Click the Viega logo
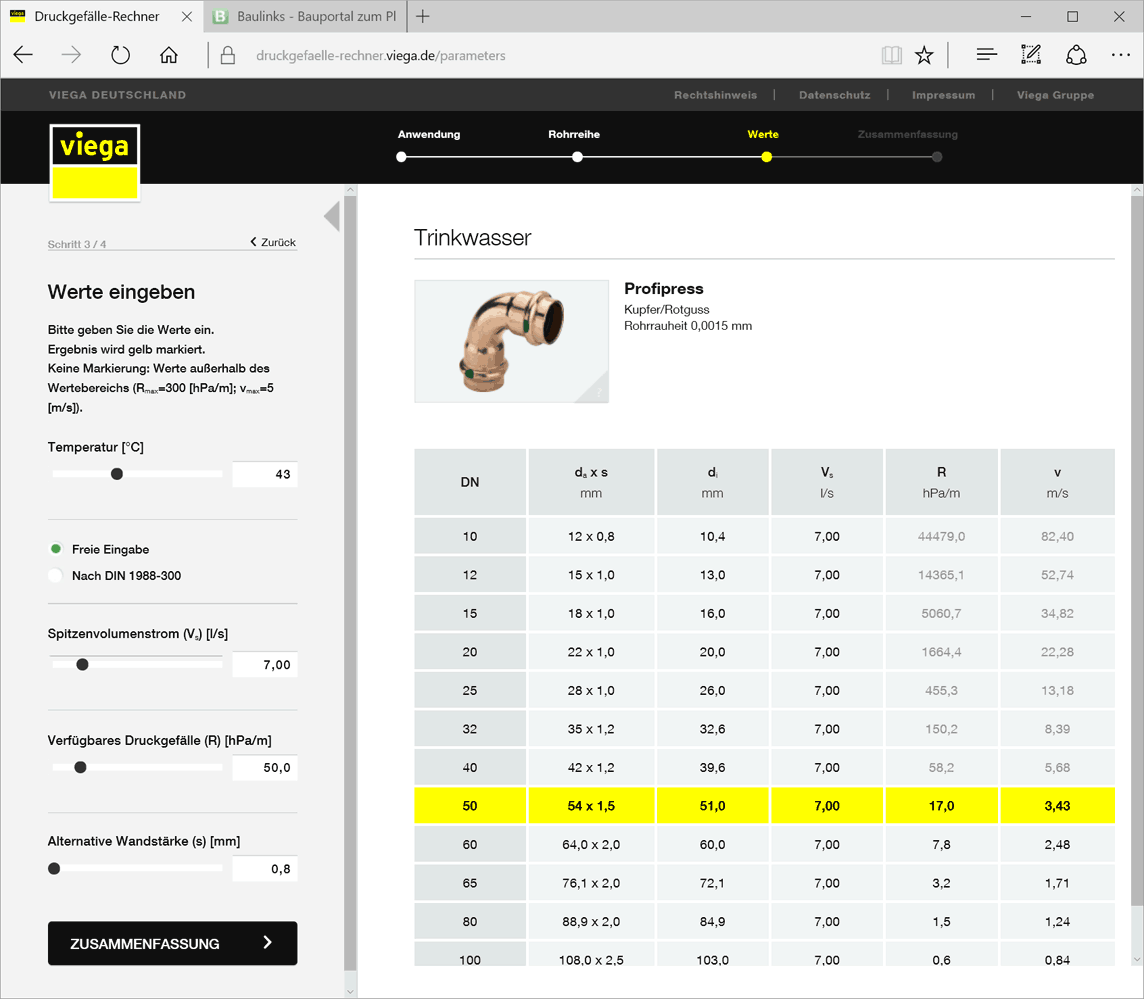Screen dimensions: 1144x999 95,162
